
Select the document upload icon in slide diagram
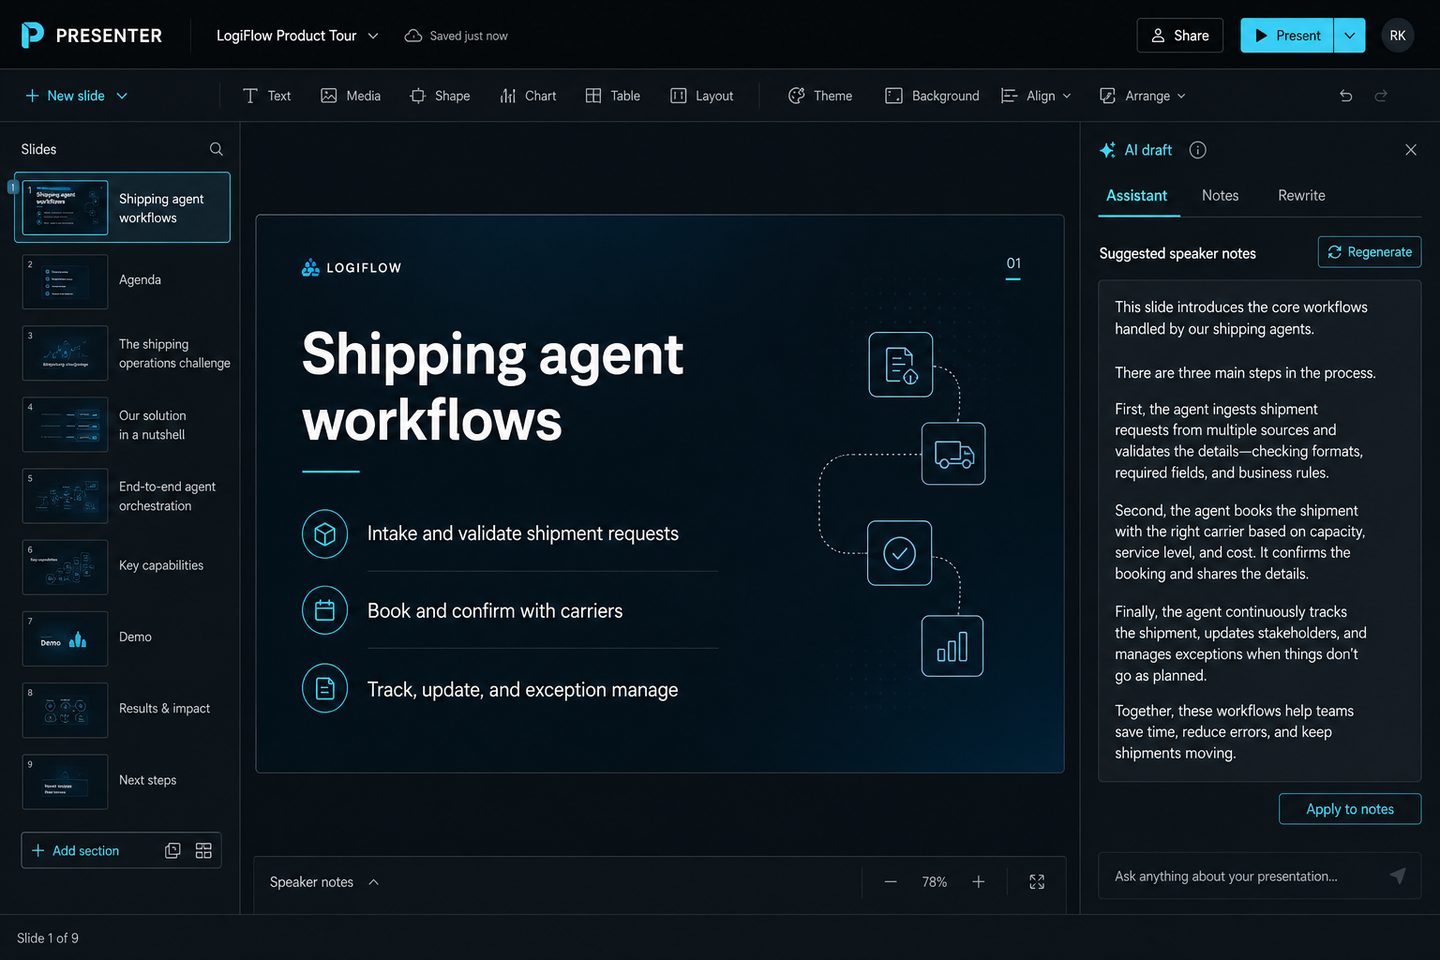pos(901,365)
